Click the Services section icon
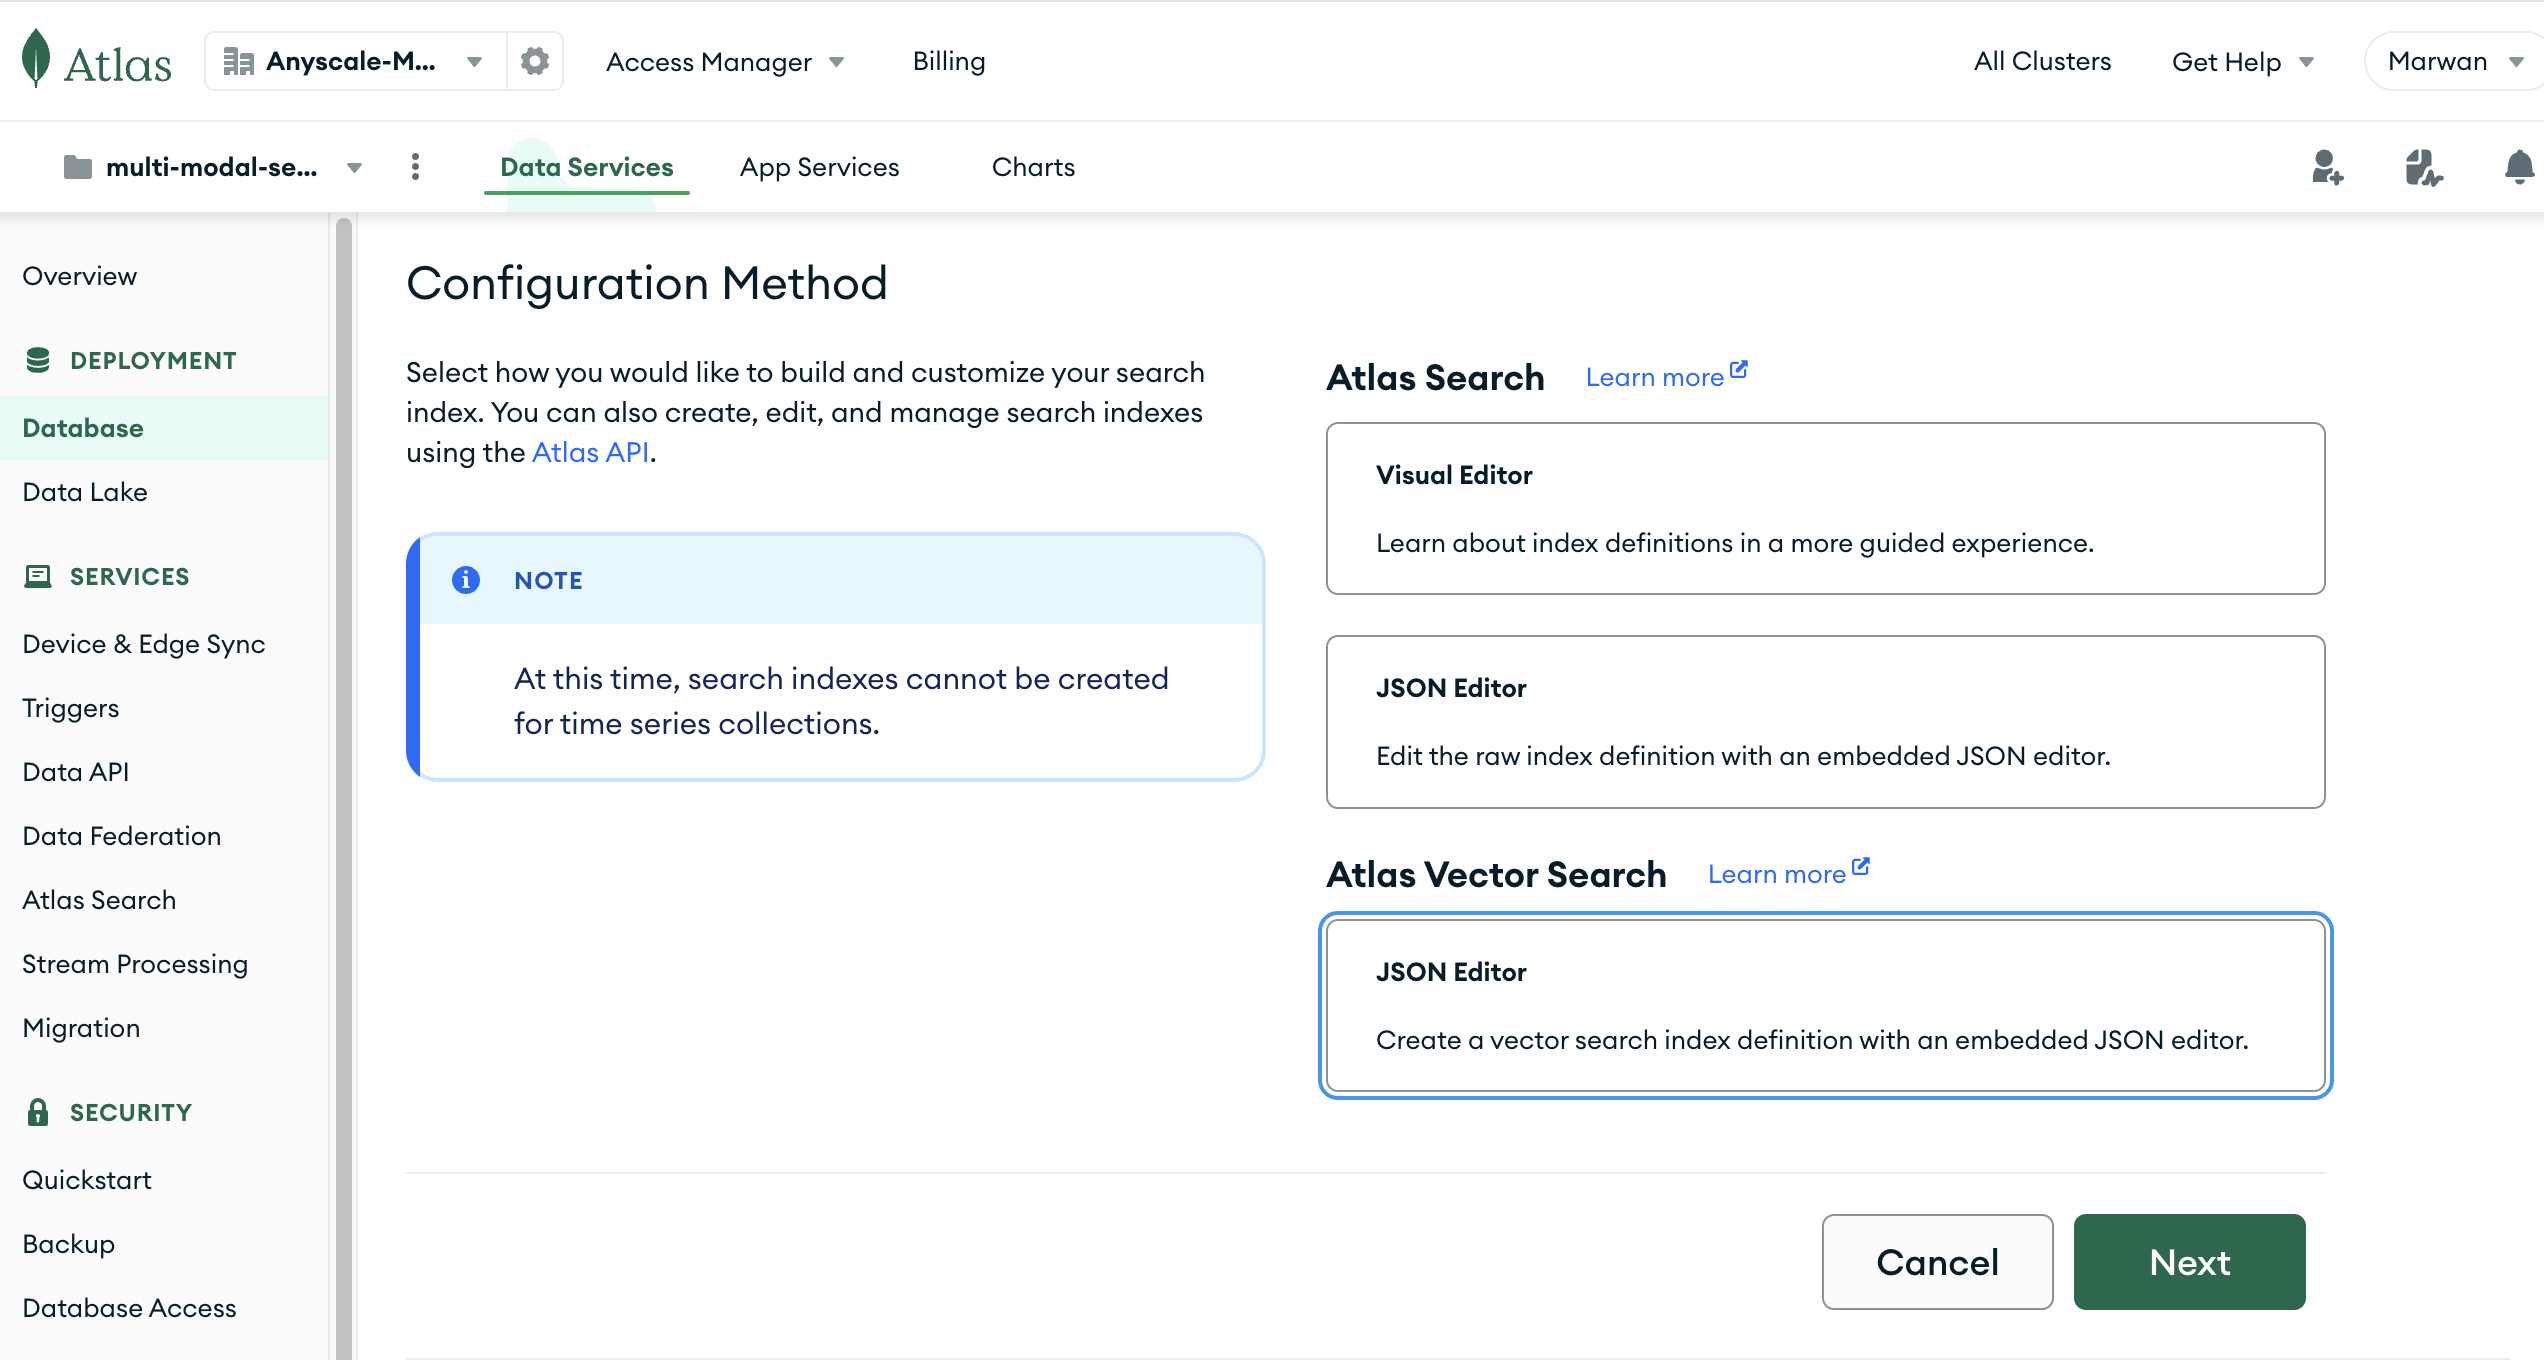This screenshot has height=1360, width=2544. pos(38,576)
